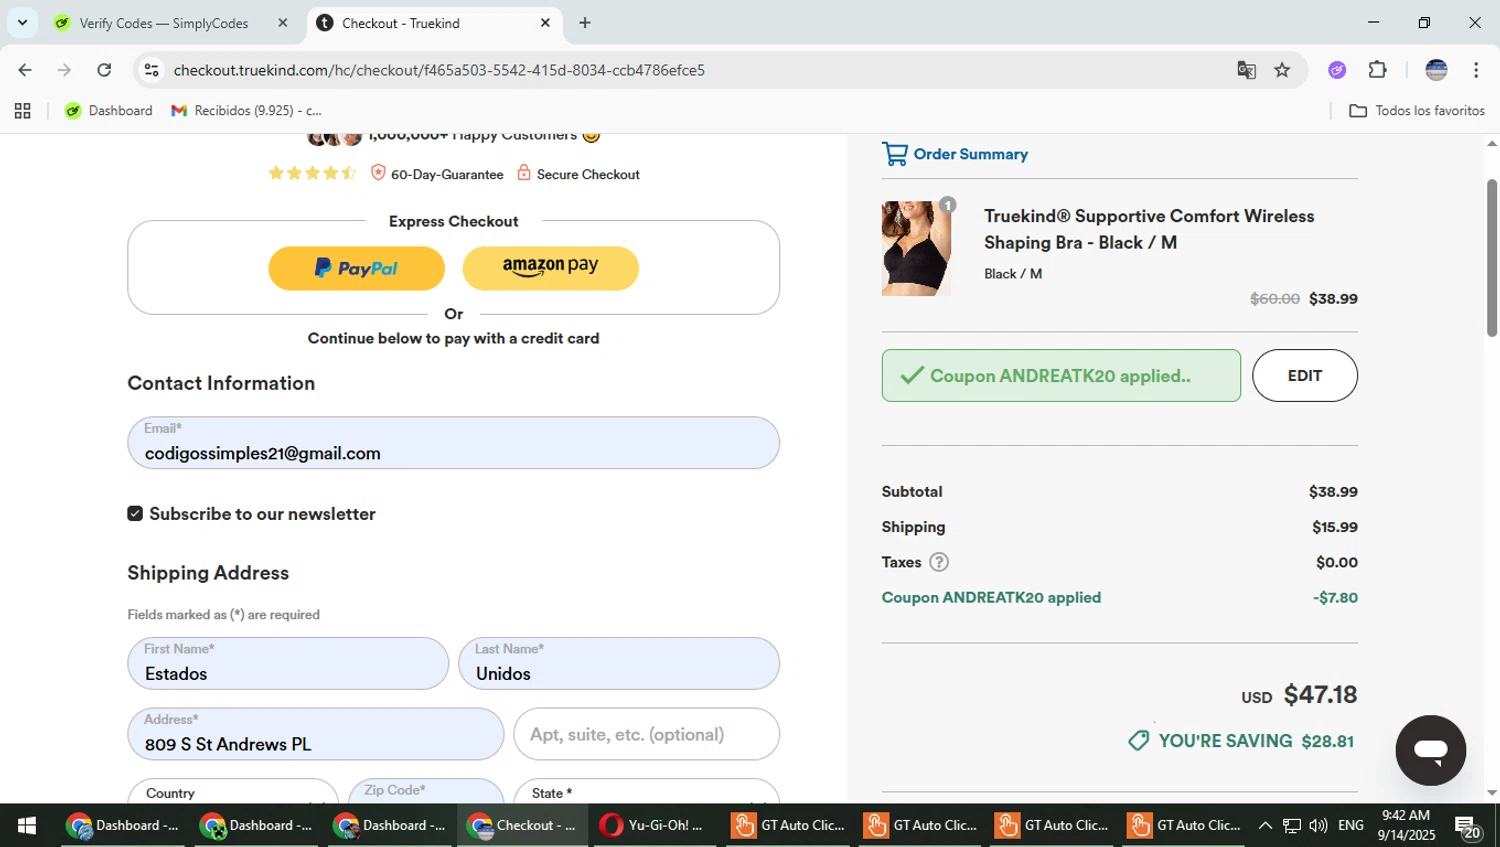This screenshot has height=847, width=1500.
Task: Click the purple extension icon in toolbar
Action: [1337, 70]
